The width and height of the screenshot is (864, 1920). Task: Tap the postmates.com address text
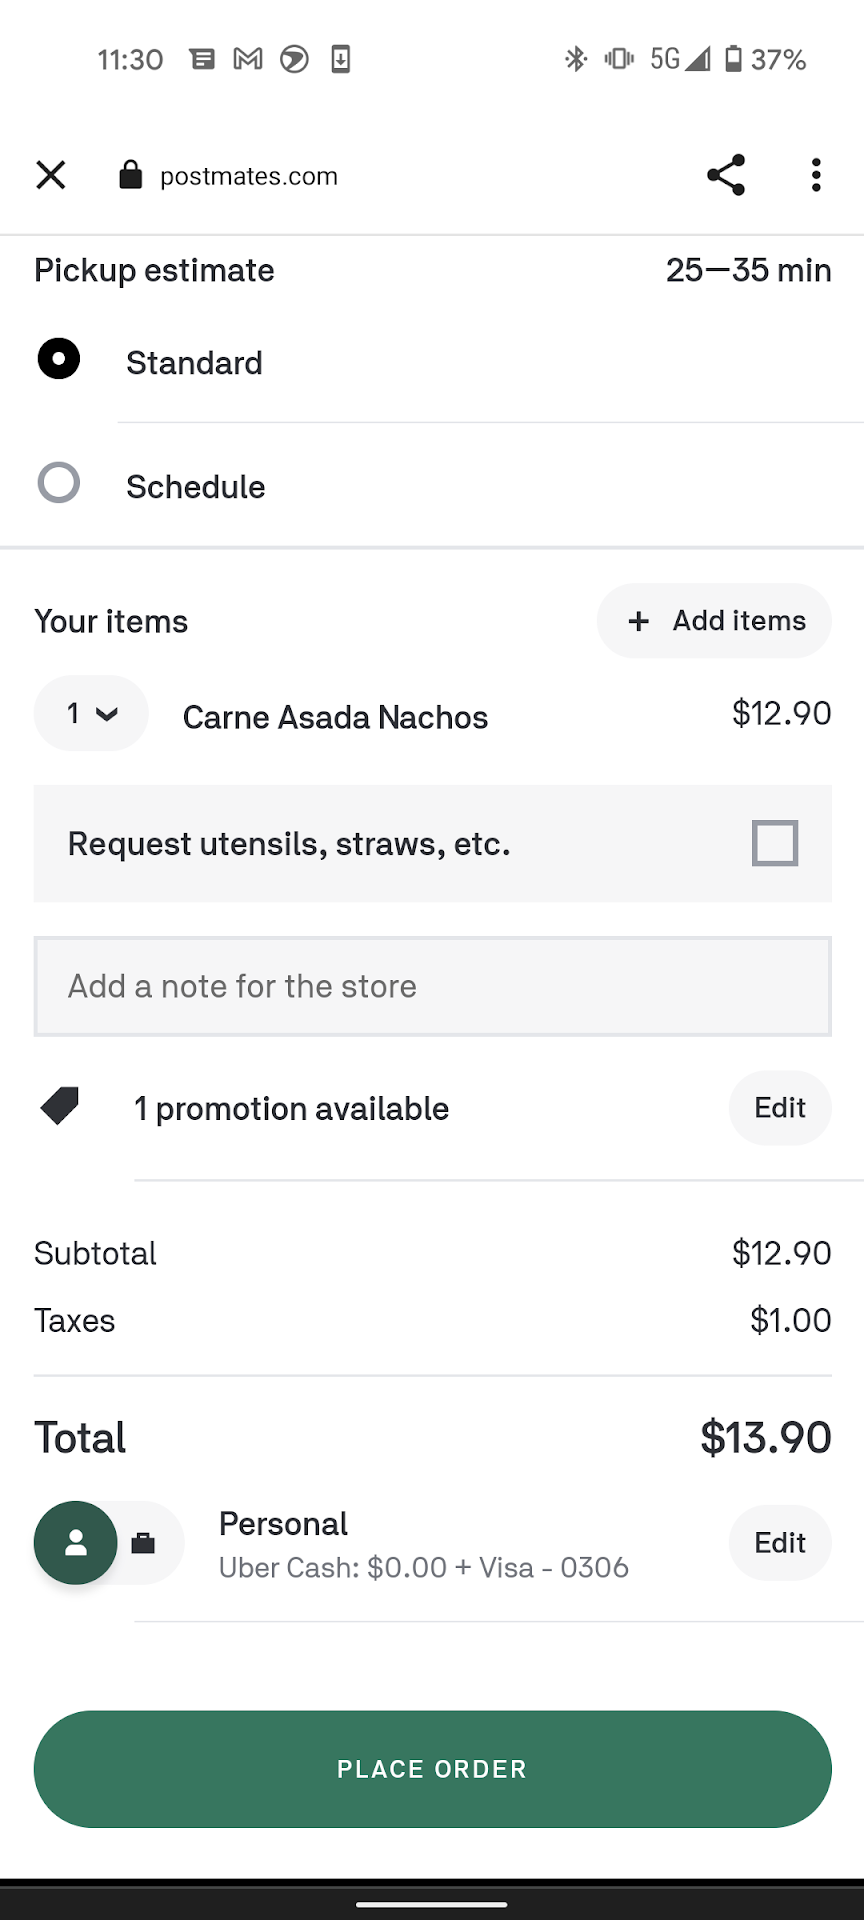(x=249, y=177)
